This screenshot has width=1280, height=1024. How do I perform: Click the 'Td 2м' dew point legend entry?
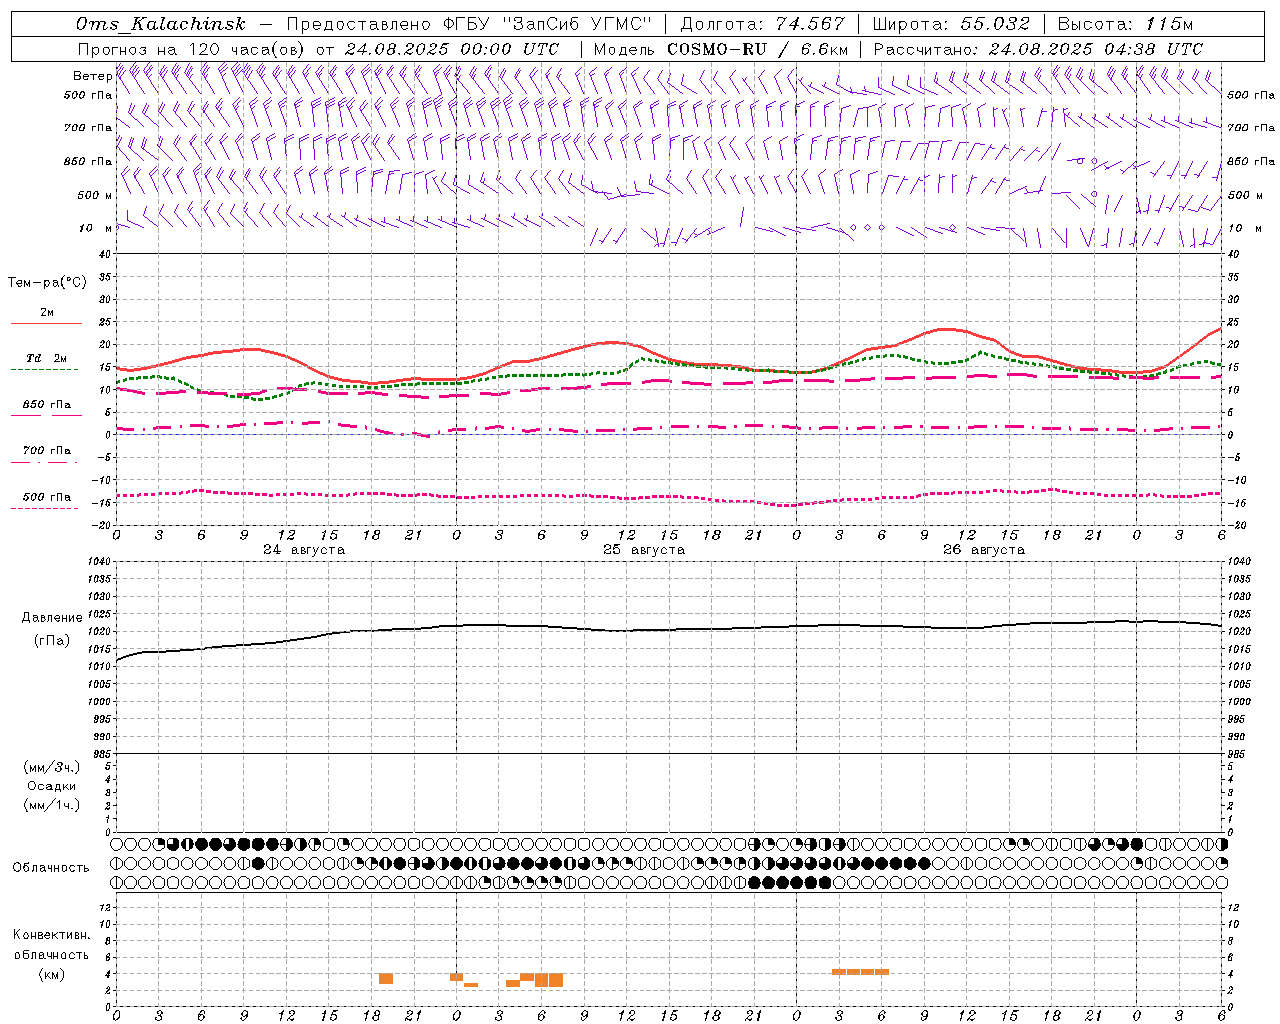pos(47,358)
